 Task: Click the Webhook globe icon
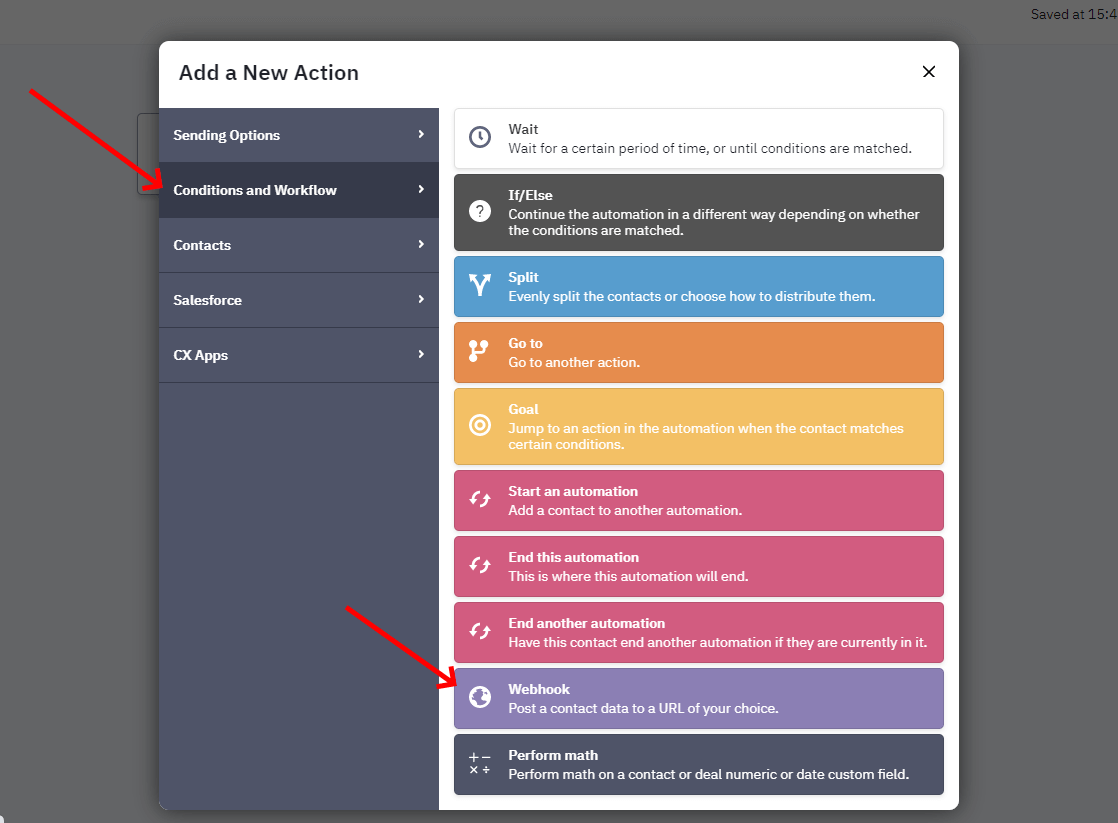pyautogui.click(x=480, y=698)
